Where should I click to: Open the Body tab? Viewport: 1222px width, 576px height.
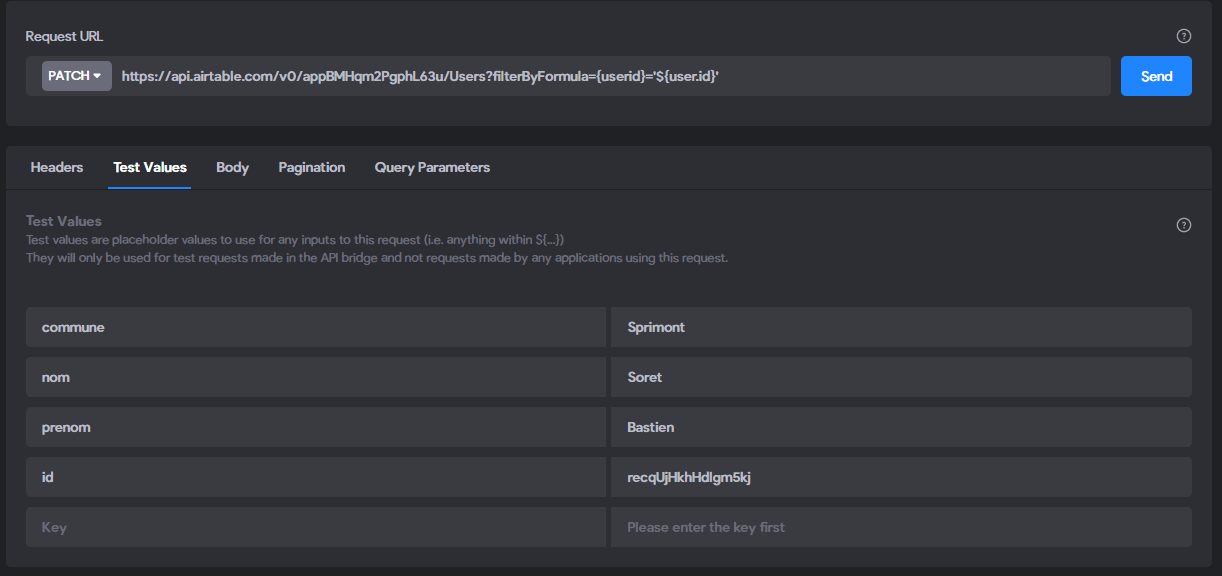(232, 167)
